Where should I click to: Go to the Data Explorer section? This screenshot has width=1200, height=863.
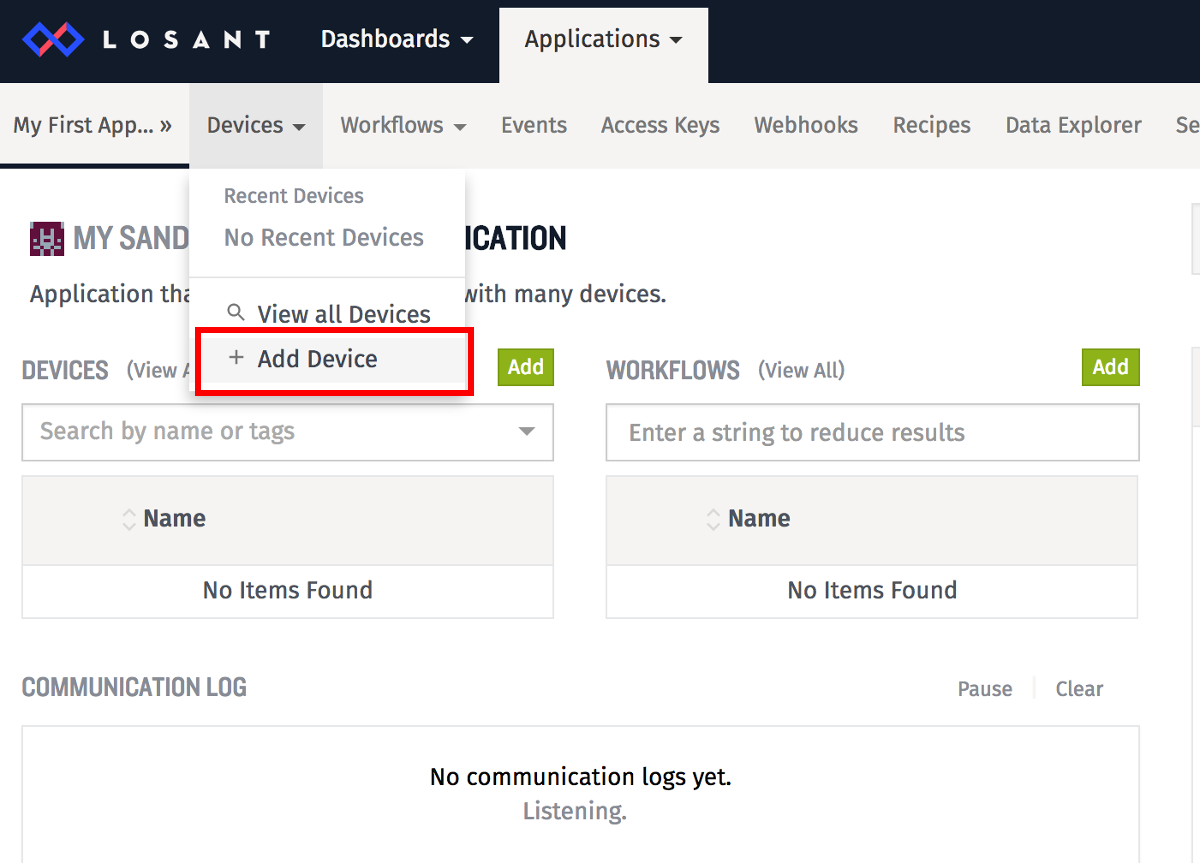pos(1073,125)
